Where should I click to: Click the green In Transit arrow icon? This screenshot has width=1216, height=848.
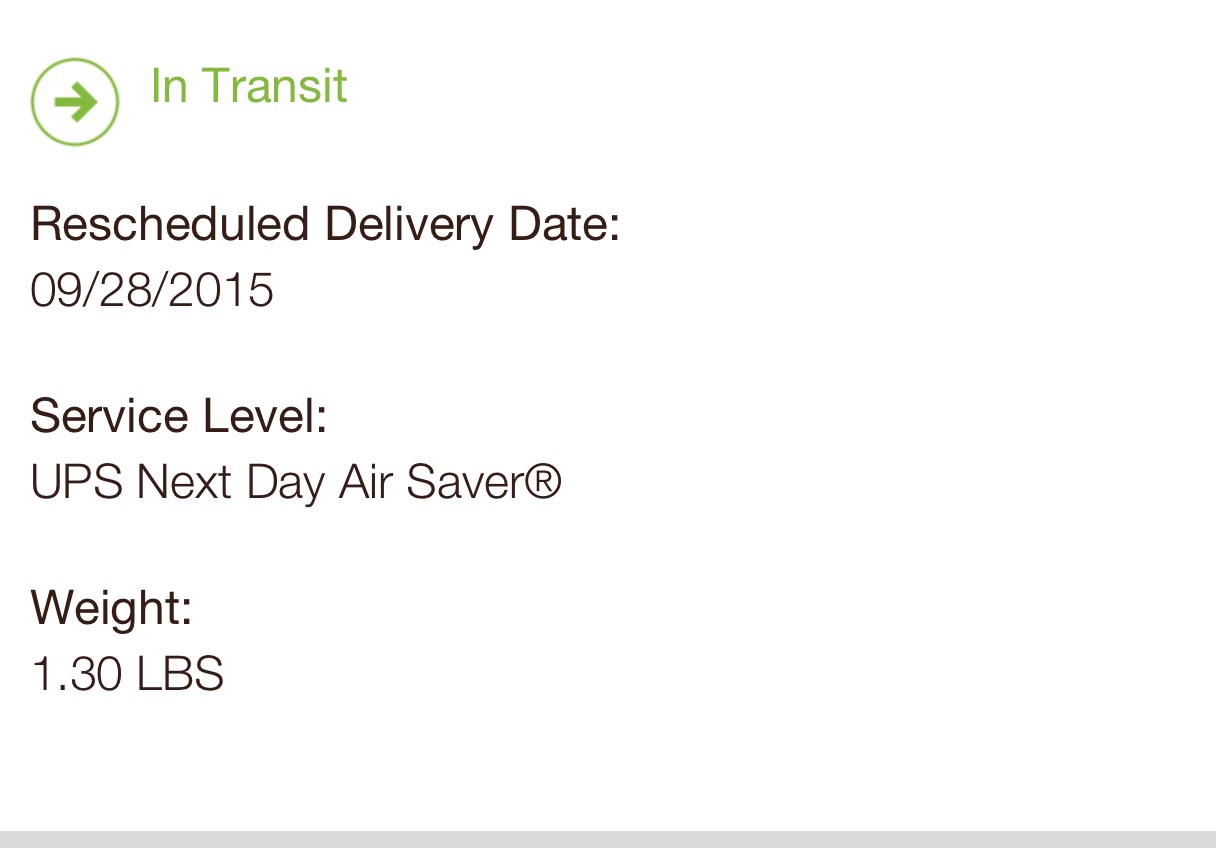coord(75,101)
